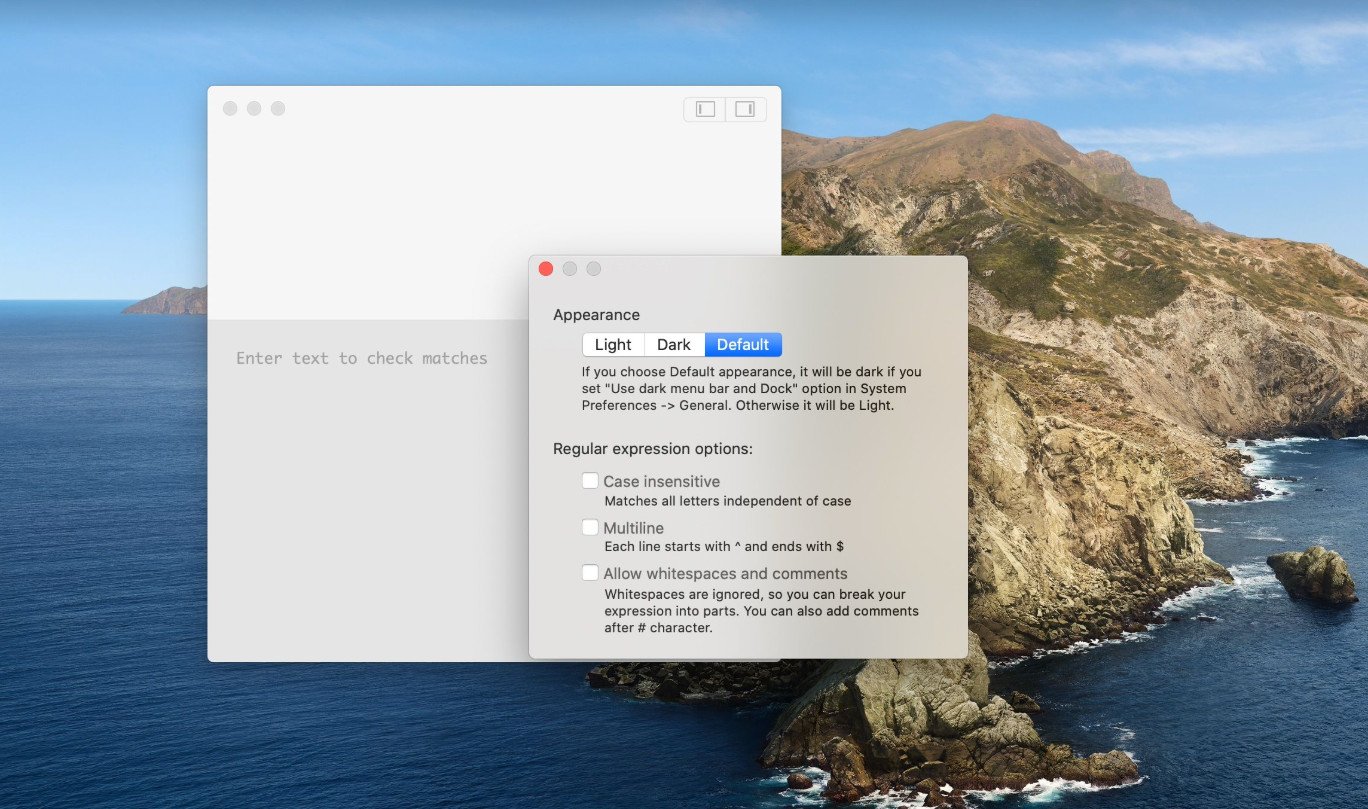The width and height of the screenshot is (1368, 809).
Task: Close the preferences window
Action: tap(546, 269)
